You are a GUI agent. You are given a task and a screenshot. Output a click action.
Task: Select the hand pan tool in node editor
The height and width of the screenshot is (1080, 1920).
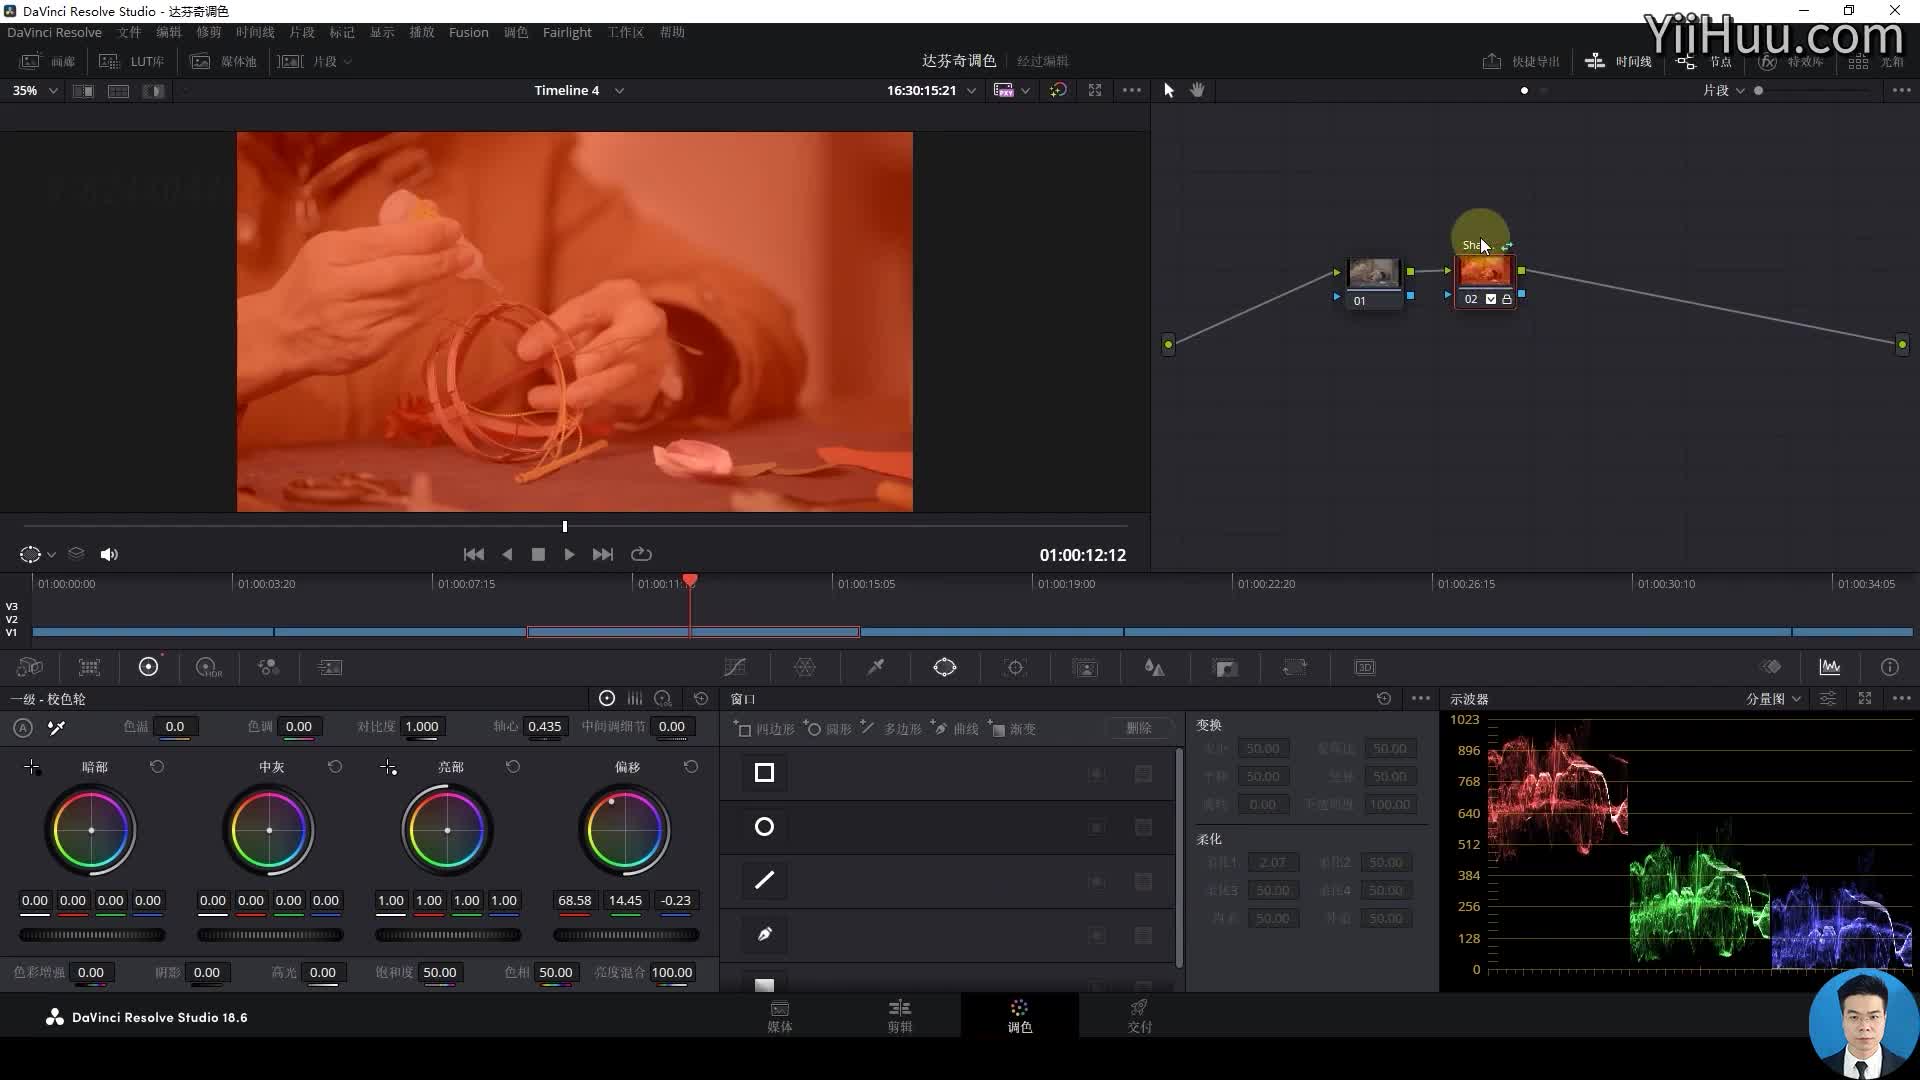[x=1197, y=90]
